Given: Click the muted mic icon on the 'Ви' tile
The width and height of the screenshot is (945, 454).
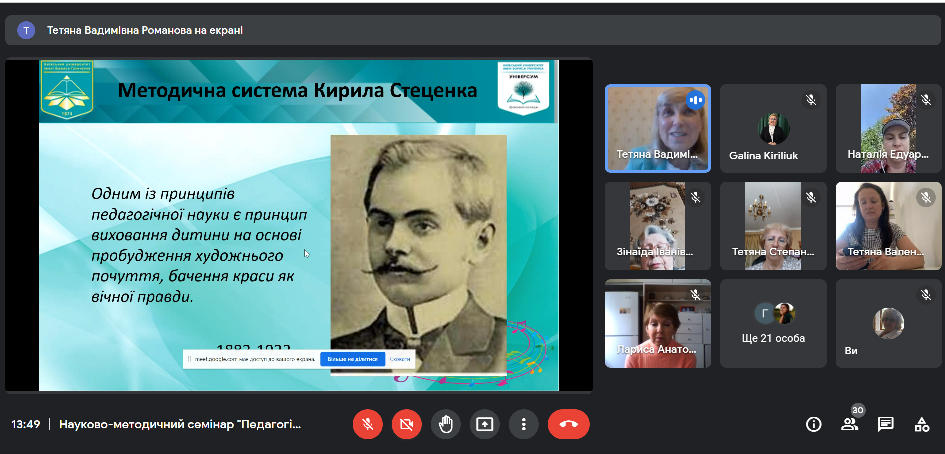Looking at the screenshot, I should pyautogui.click(x=926, y=294).
